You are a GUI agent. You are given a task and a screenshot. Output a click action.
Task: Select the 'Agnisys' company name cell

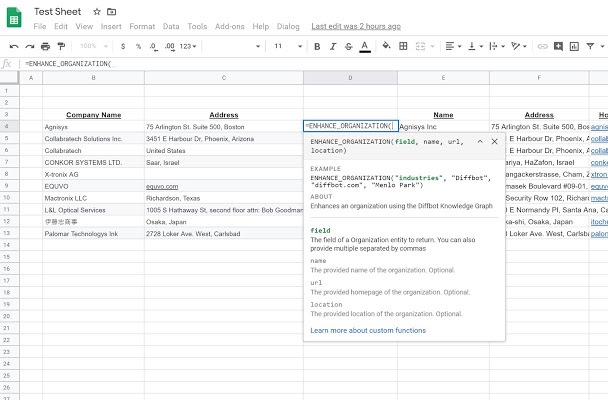tap(93, 127)
